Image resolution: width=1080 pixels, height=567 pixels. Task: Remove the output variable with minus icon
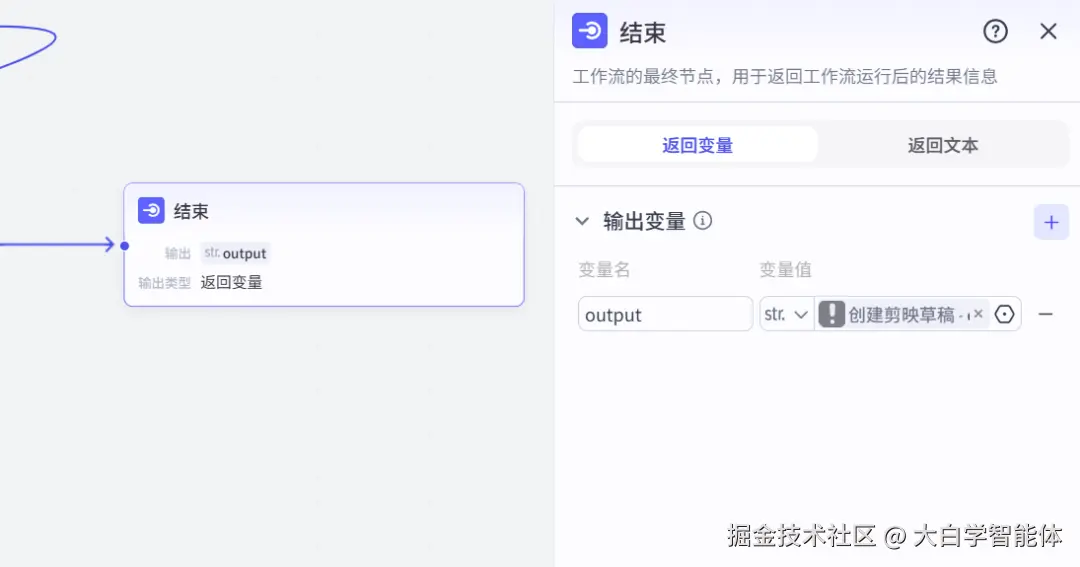point(1045,314)
